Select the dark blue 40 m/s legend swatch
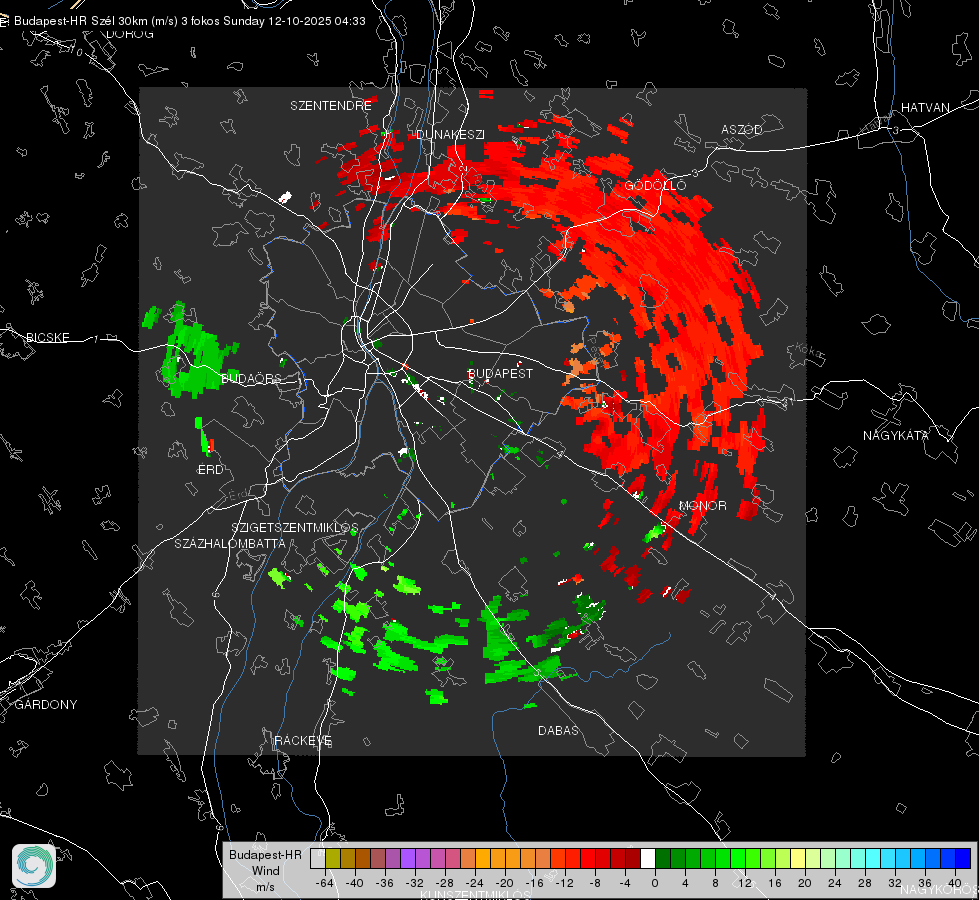 963,859
